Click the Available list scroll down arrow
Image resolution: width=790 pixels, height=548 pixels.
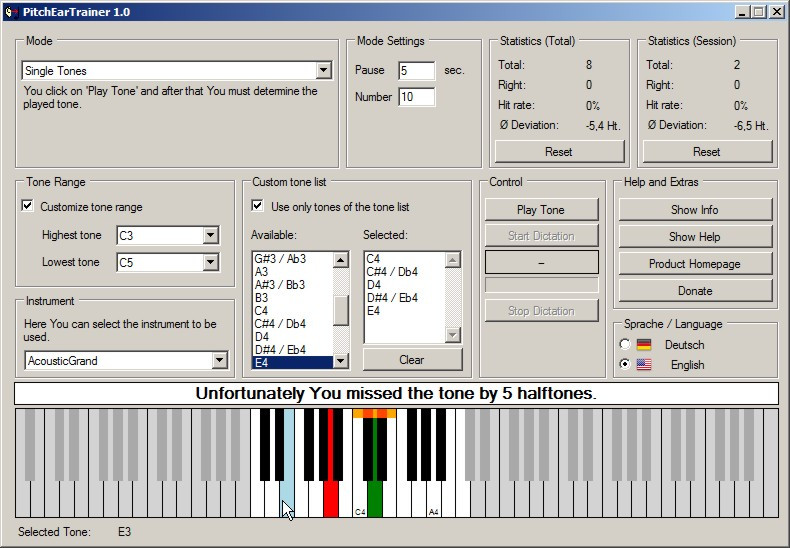(x=341, y=360)
